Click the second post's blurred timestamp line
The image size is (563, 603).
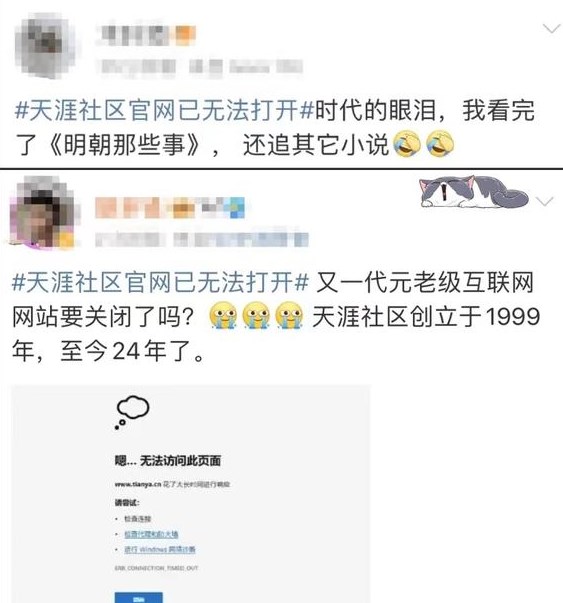[202, 240]
